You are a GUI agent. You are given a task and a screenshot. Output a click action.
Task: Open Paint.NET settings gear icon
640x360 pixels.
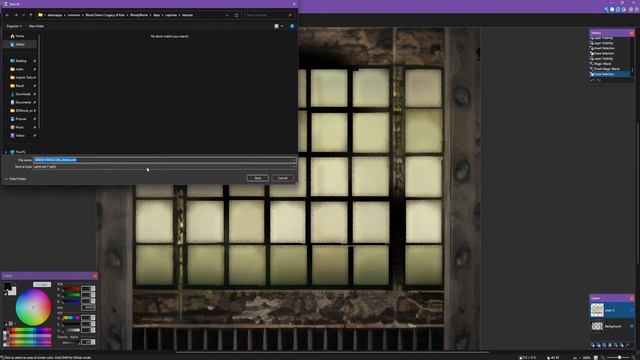coord(631,9)
